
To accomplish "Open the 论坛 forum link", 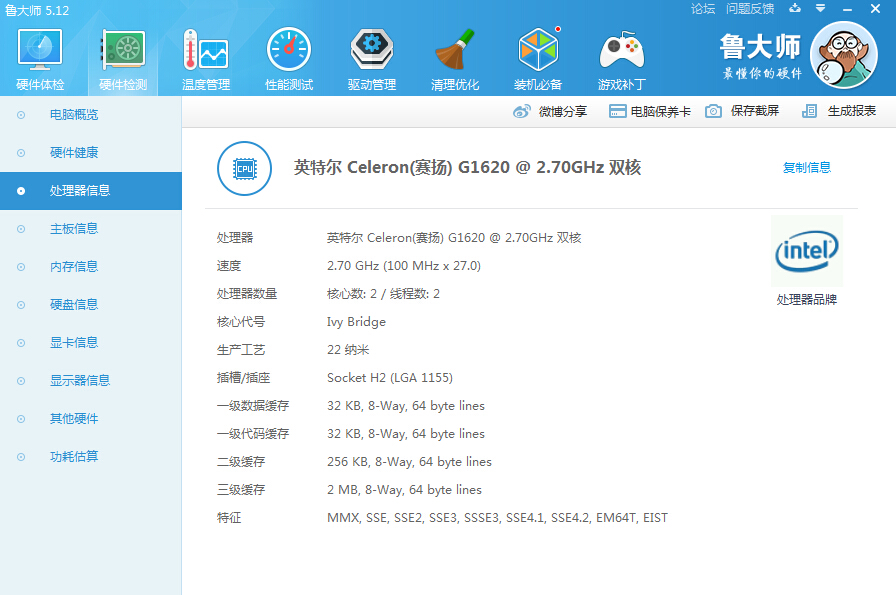I will click(702, 8).
